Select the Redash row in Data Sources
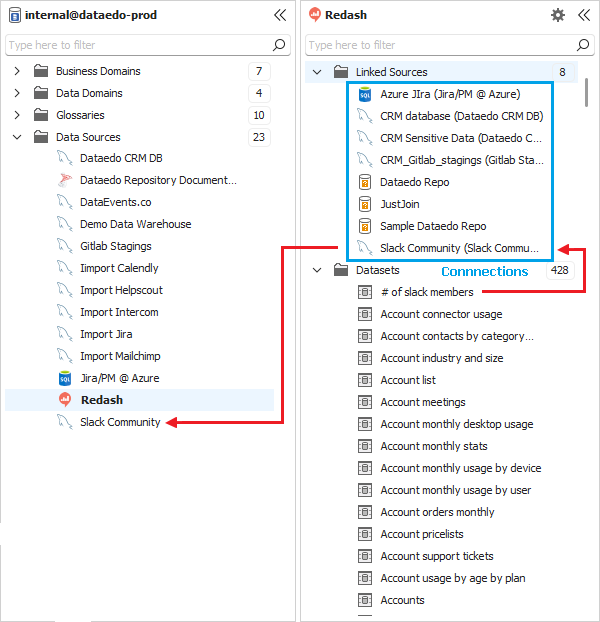 139,400
